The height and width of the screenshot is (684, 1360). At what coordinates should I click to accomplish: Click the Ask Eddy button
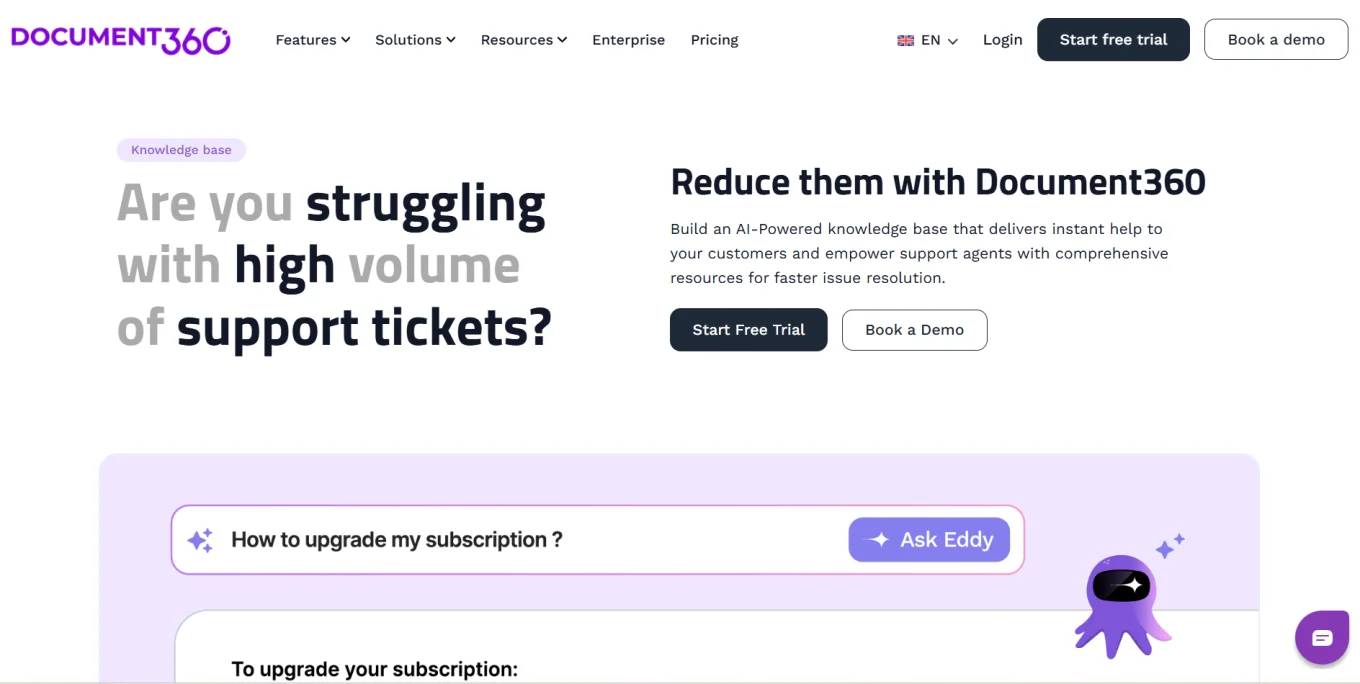pyautogui.click(x=929, y=540)
